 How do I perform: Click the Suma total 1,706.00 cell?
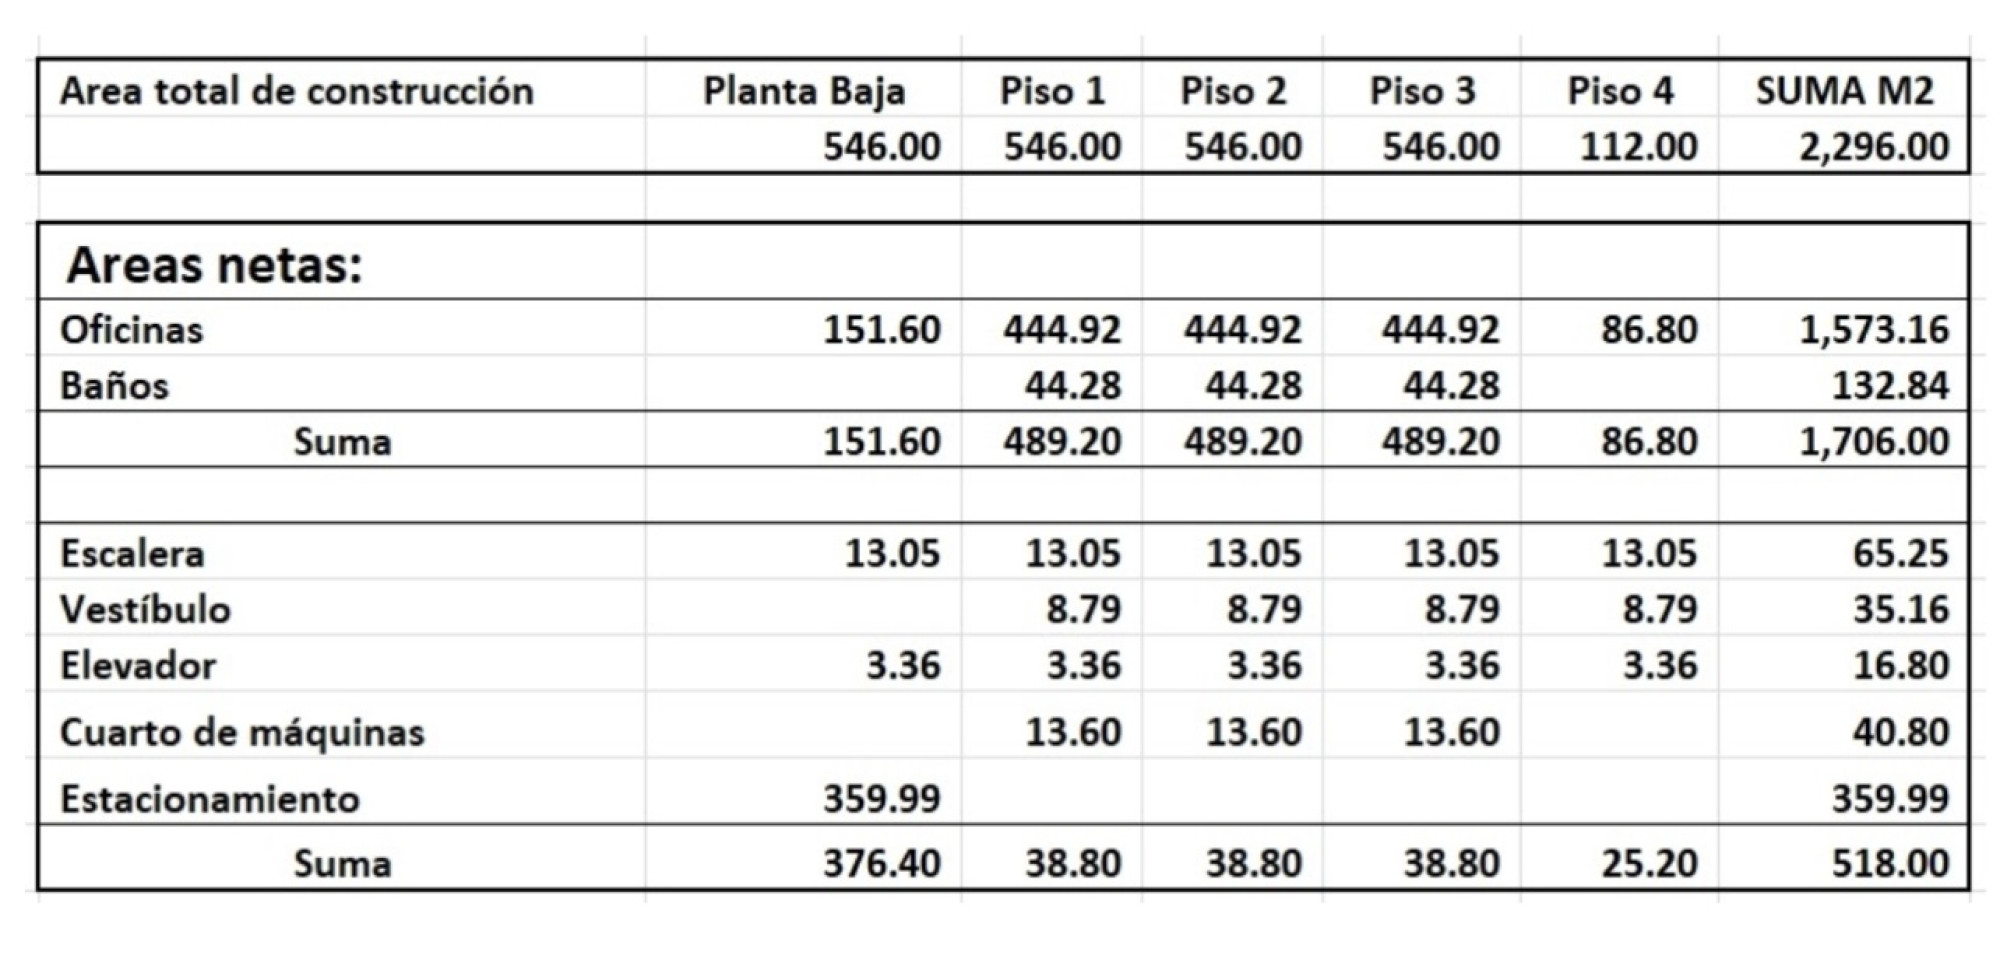[1844, 440]
